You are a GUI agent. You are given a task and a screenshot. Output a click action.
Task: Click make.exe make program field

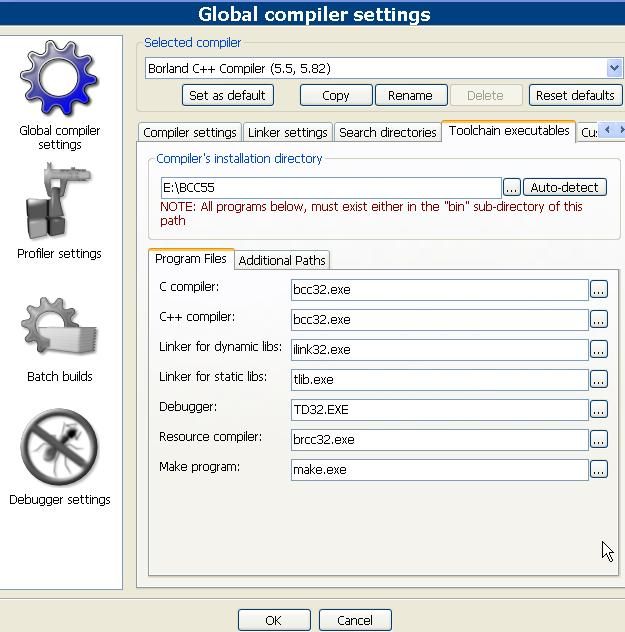440,470
